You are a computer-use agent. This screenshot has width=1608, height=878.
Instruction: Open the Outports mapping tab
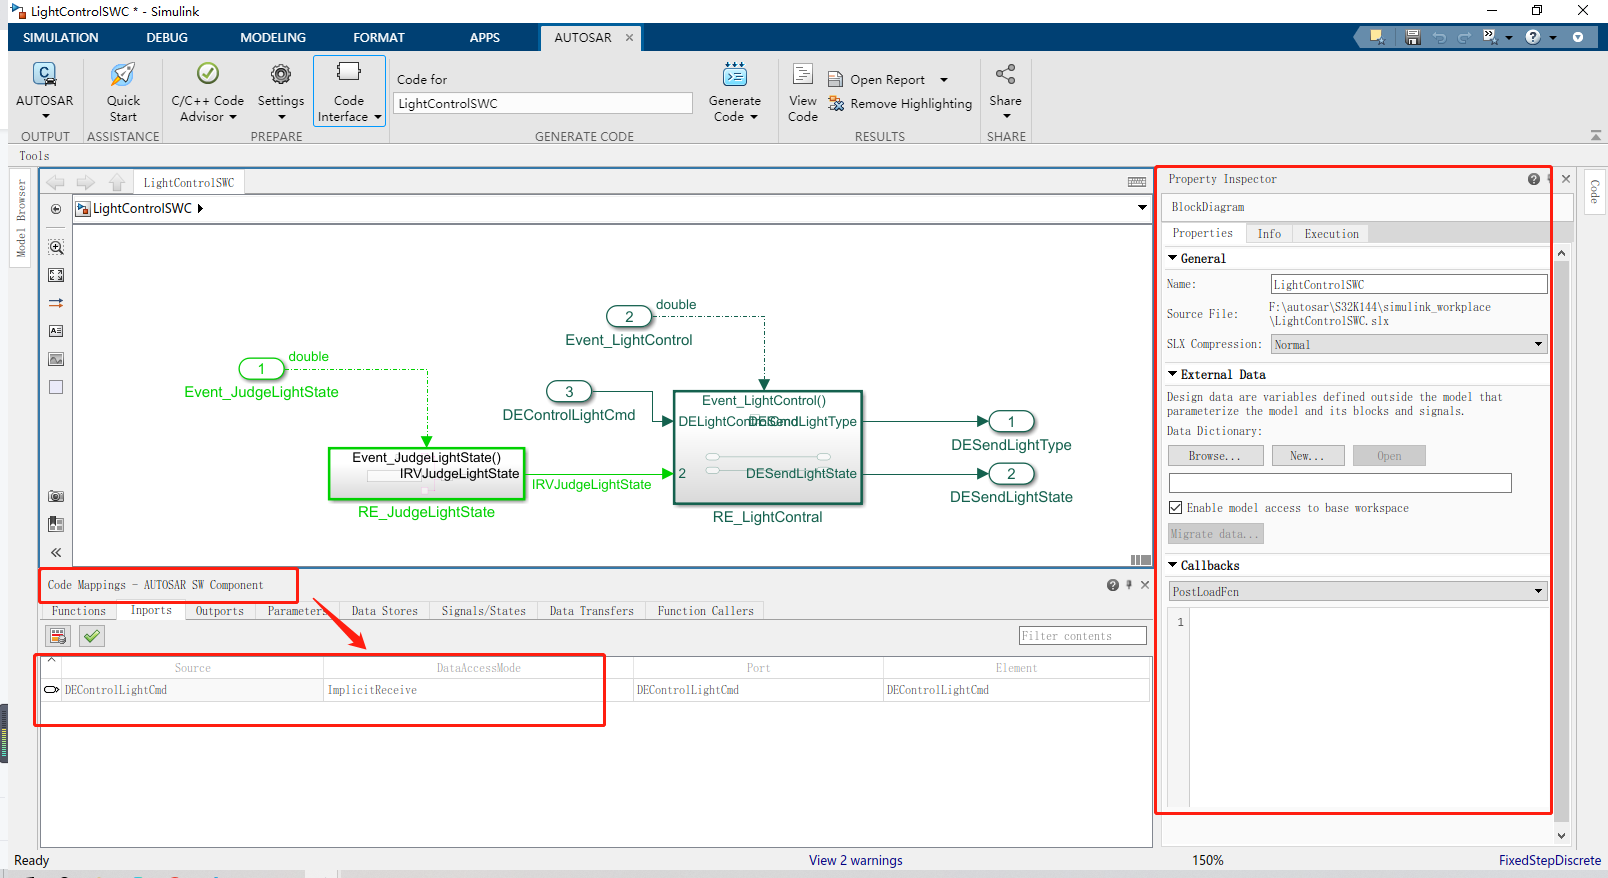tap(219, 611)
